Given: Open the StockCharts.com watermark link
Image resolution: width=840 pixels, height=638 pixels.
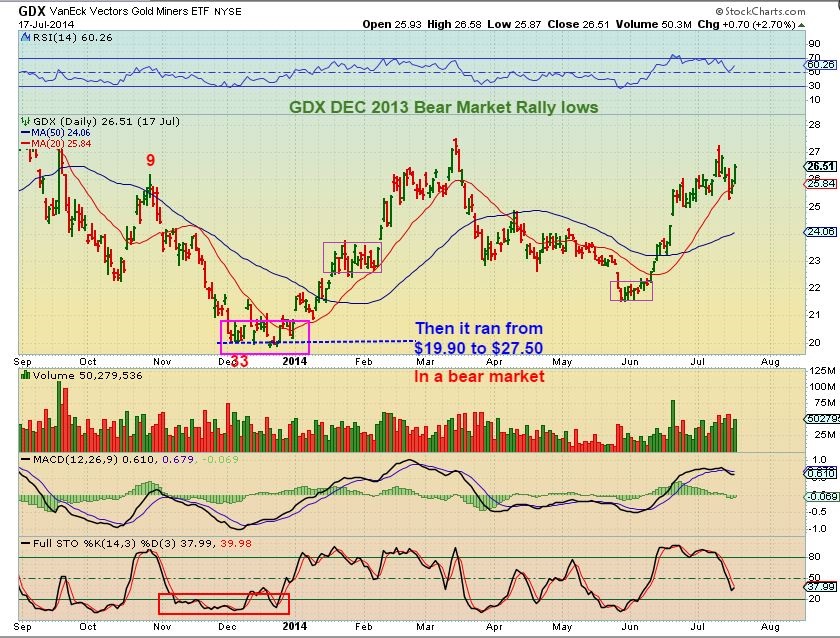Looking at the screenshot, I should pos(760,11).
